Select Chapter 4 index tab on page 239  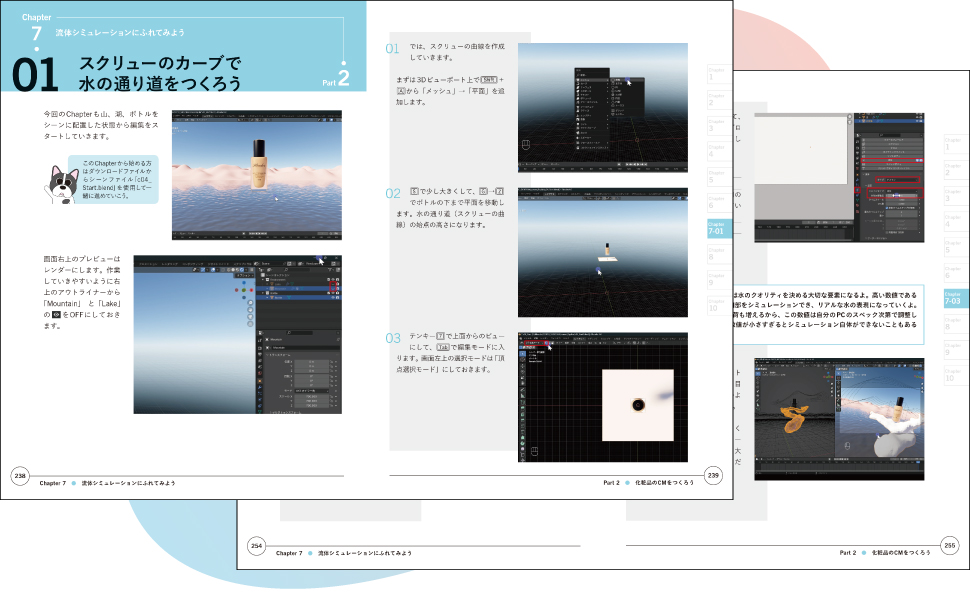[718, 152]
